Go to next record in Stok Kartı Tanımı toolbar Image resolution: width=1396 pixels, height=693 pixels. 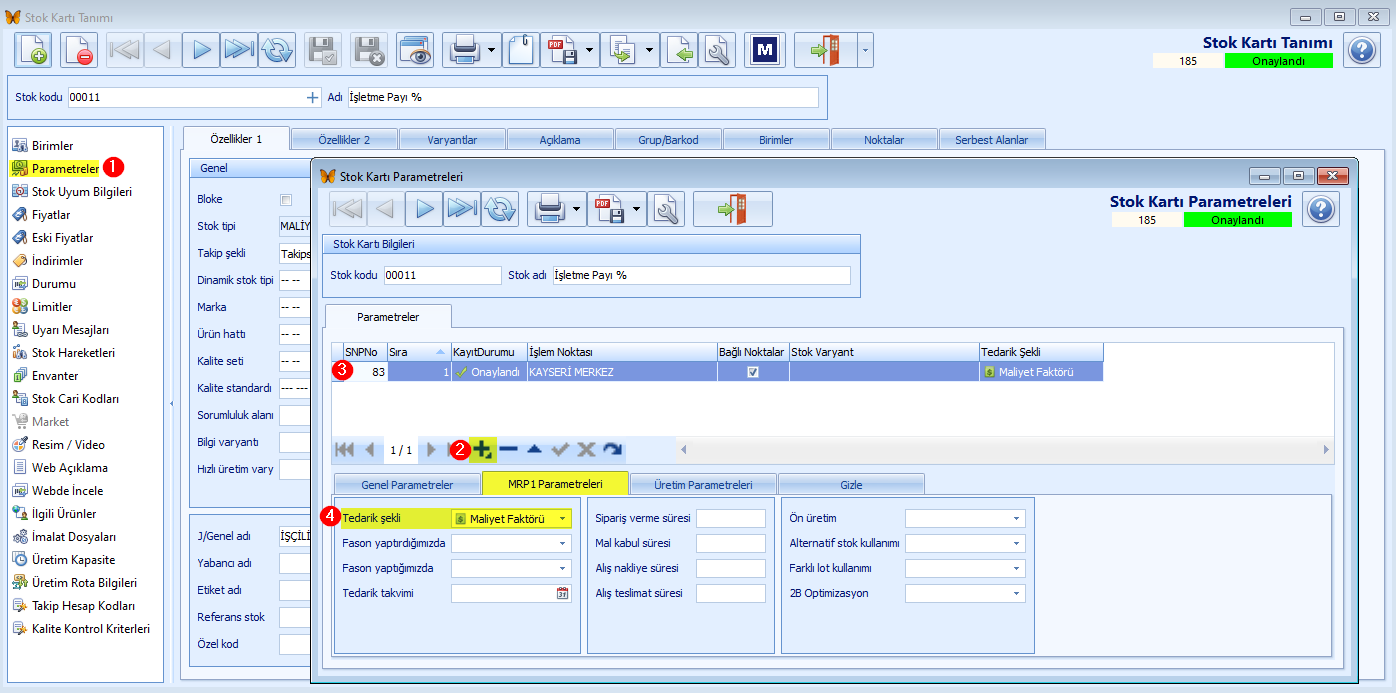(x=201, y=50)
